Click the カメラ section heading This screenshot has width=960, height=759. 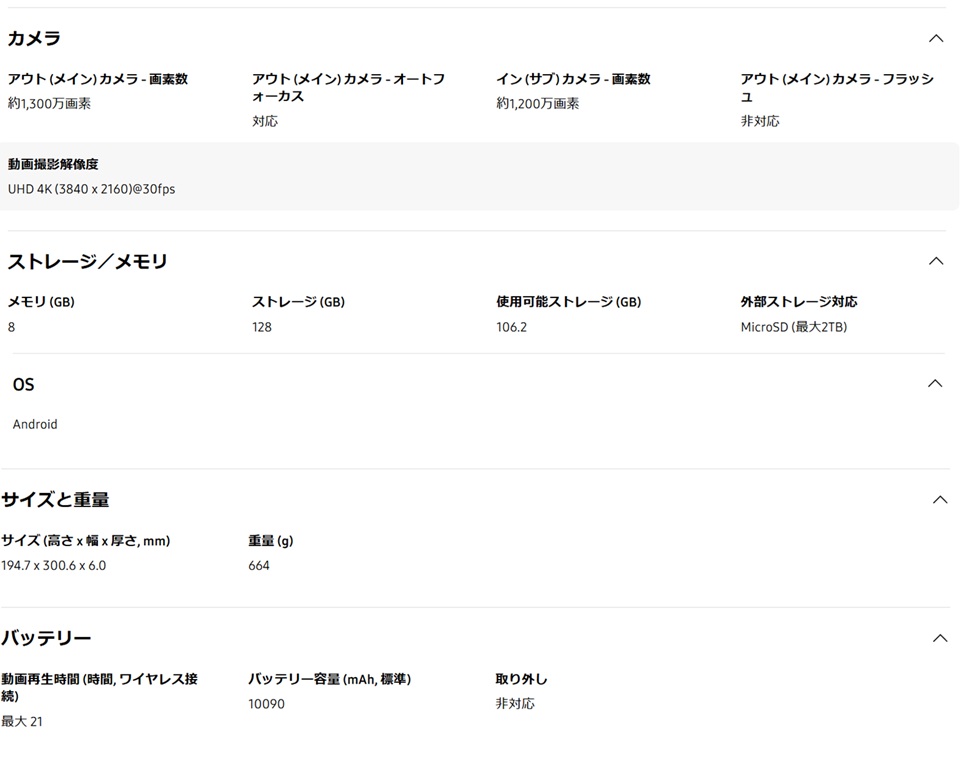coord(34,39)
